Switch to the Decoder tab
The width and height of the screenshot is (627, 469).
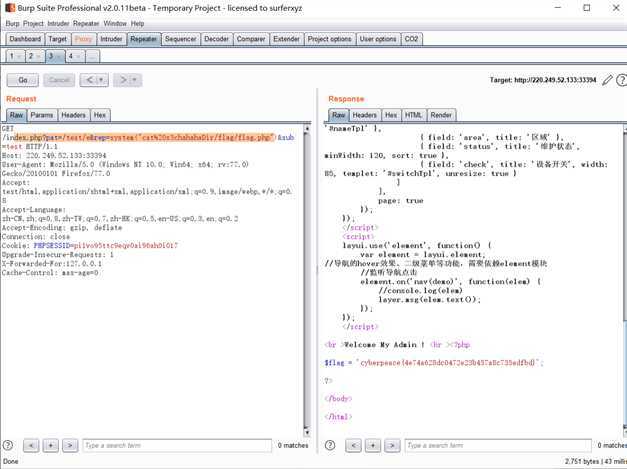coord(216,39)
